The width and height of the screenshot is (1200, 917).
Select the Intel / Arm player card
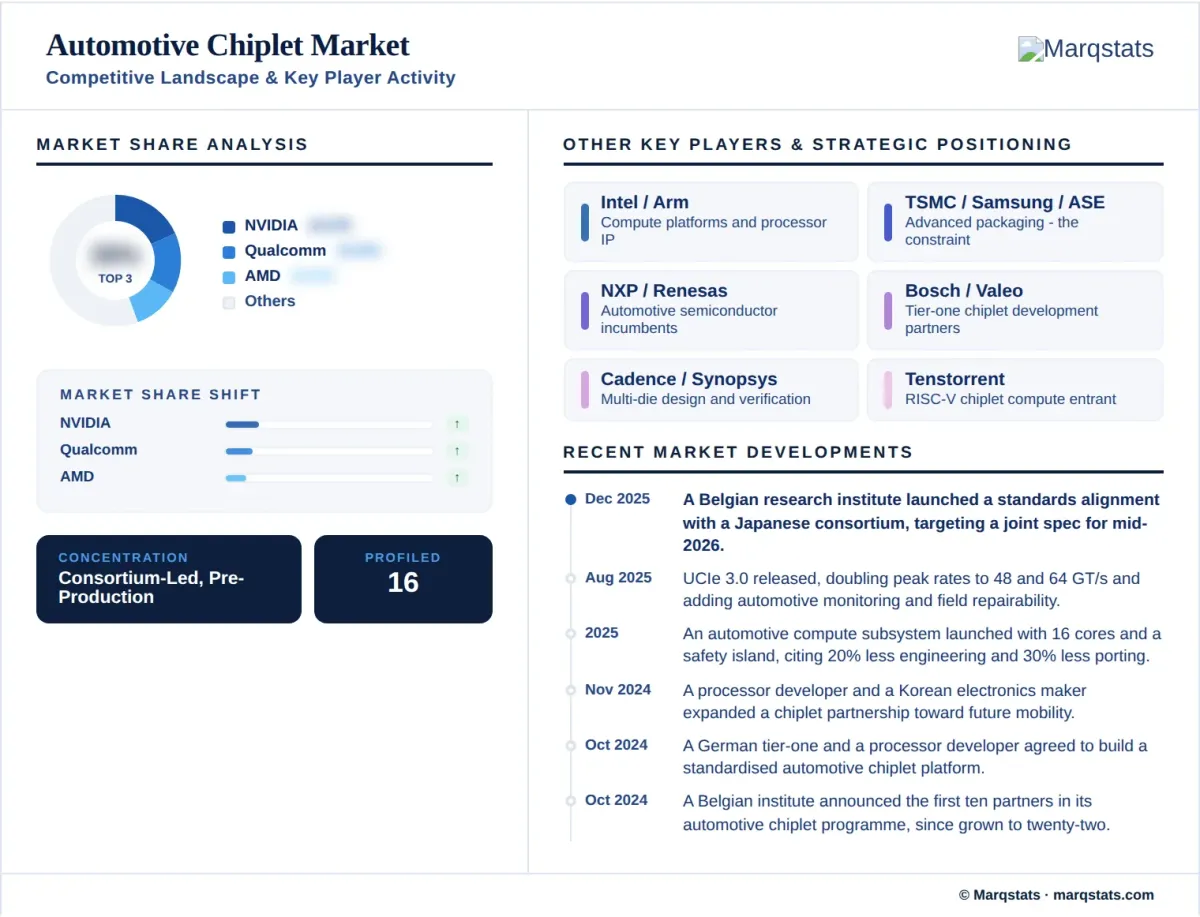point(711,221)
